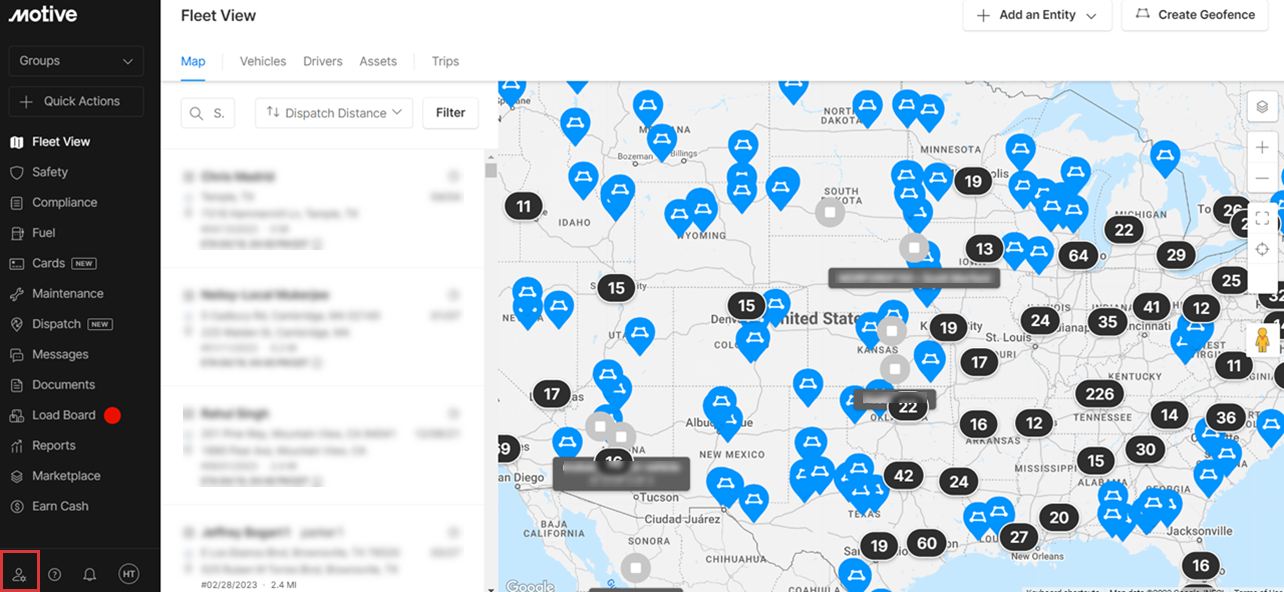Open the Dispatch Distance sort dropdown
This screenshot has height=592, width=1284.
click(x=334, y=113)
